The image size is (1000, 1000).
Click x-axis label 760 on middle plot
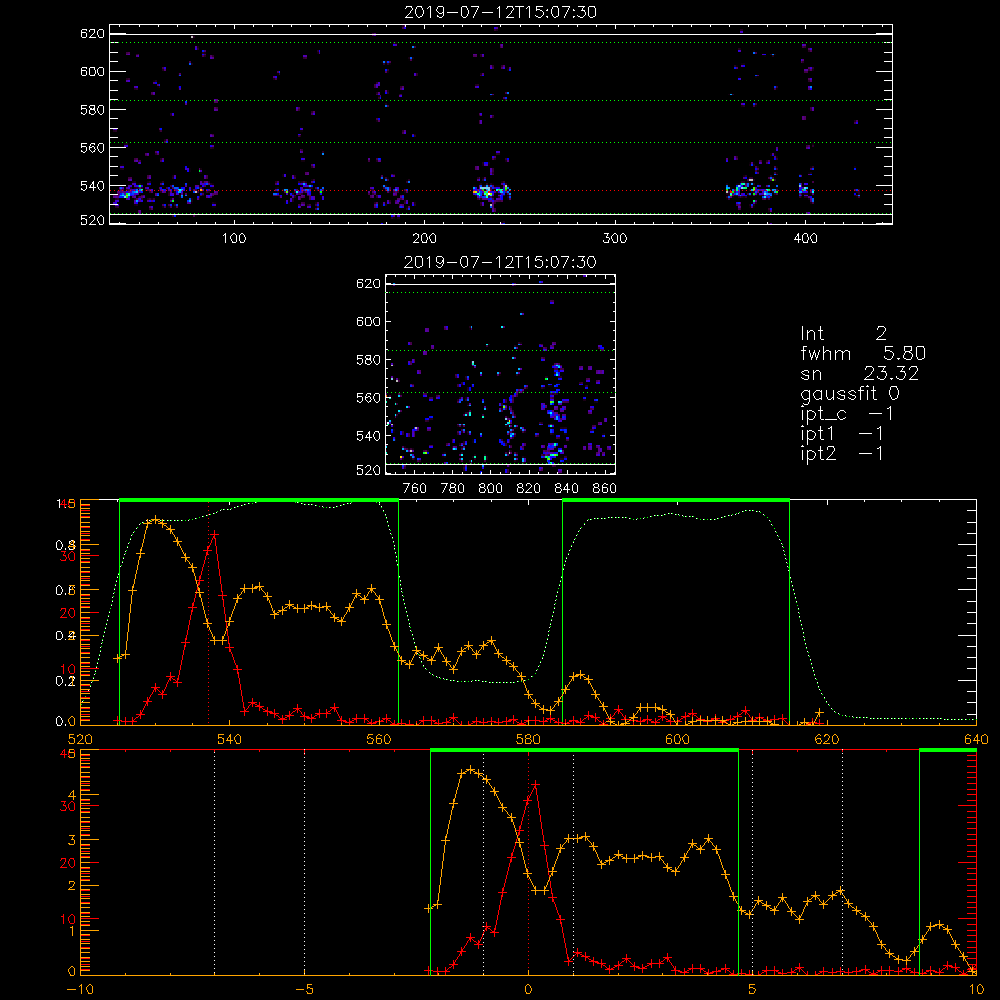pos(415,489)
